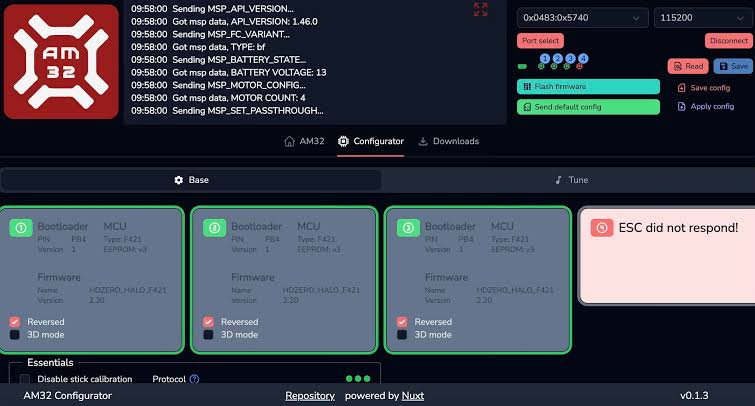
Task: Expand the log panel to fullscreen
Action: 481,10
